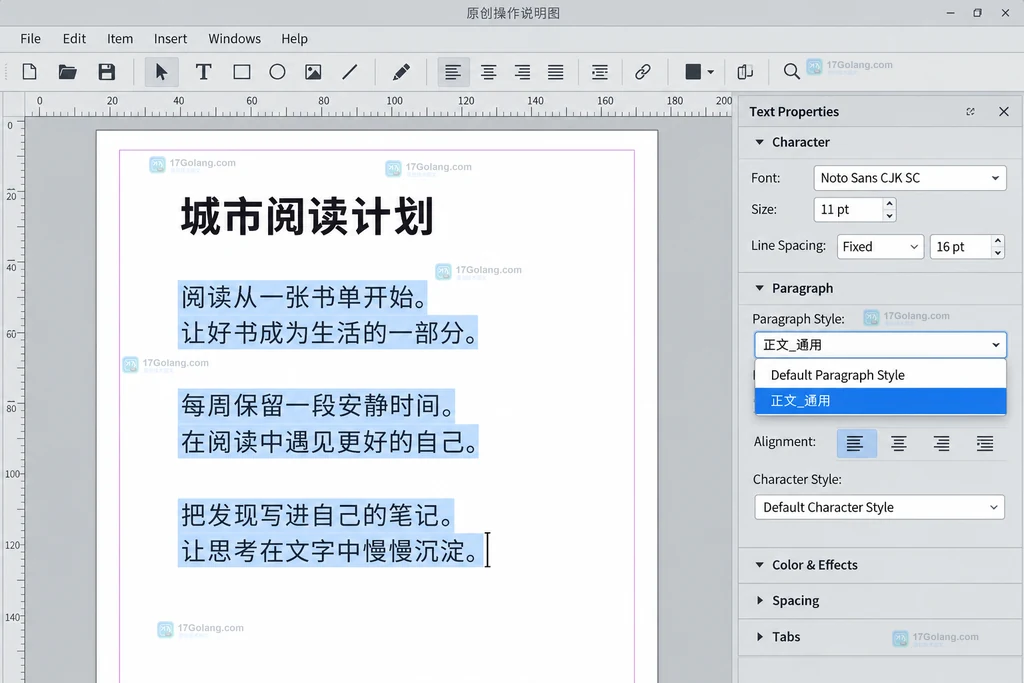Click the font Size field
Screen dimensions: 1024x683
click(848, 210)
